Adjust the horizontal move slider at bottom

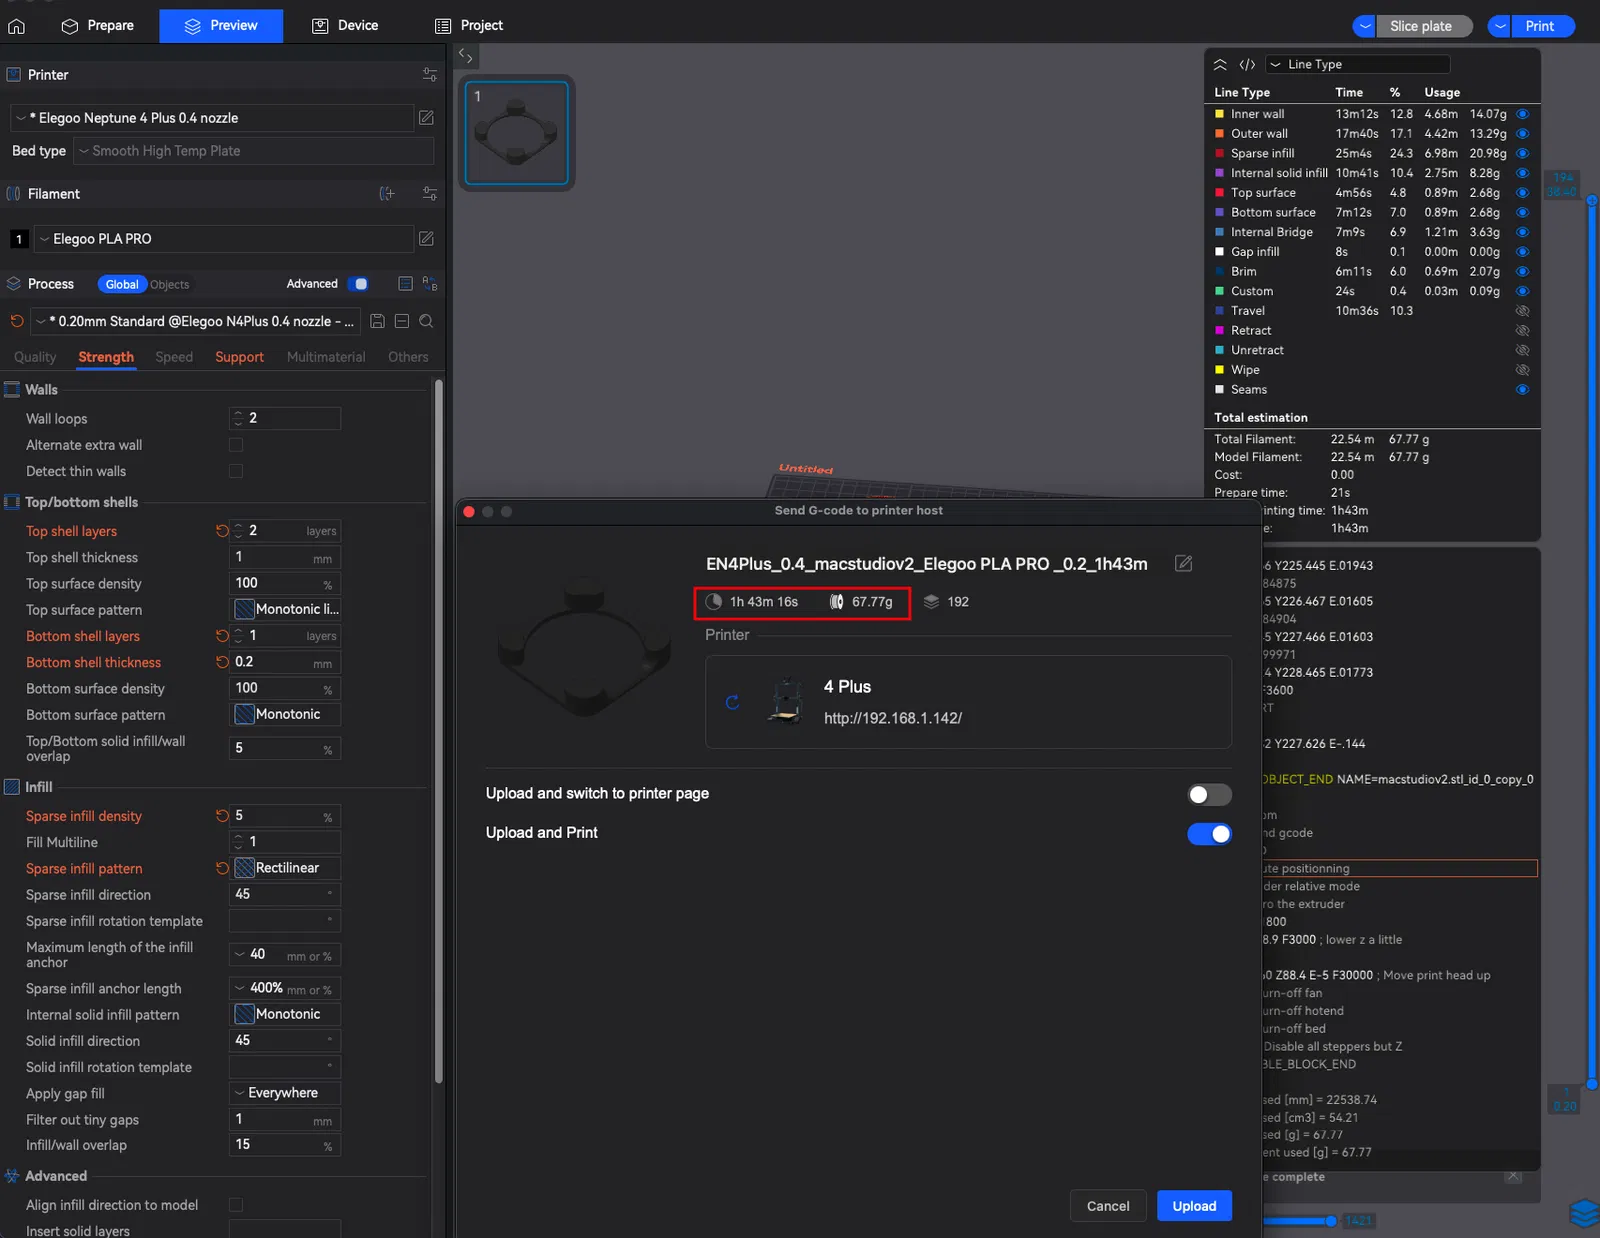pos(1331,1221)
